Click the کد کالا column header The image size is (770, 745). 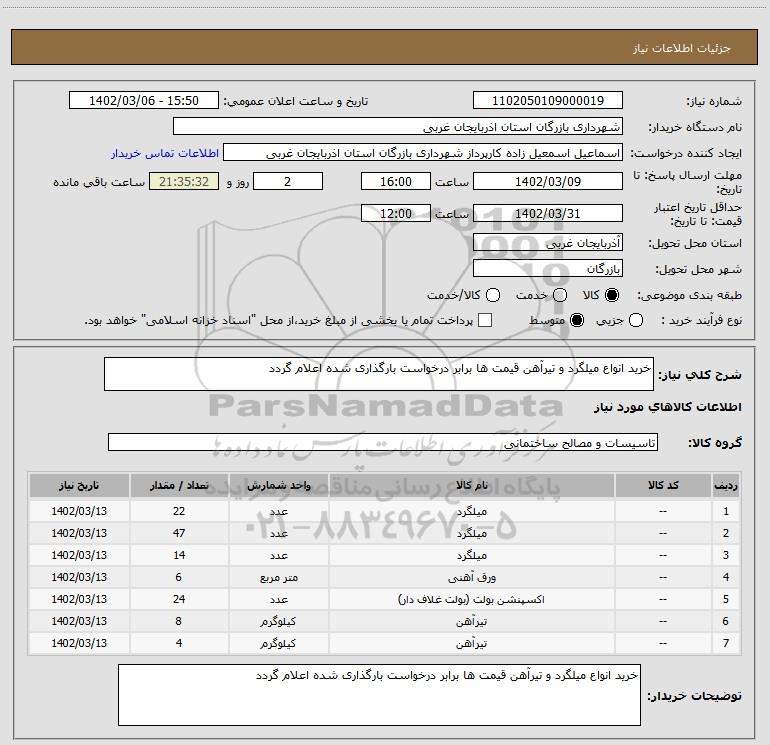point(663,485)
